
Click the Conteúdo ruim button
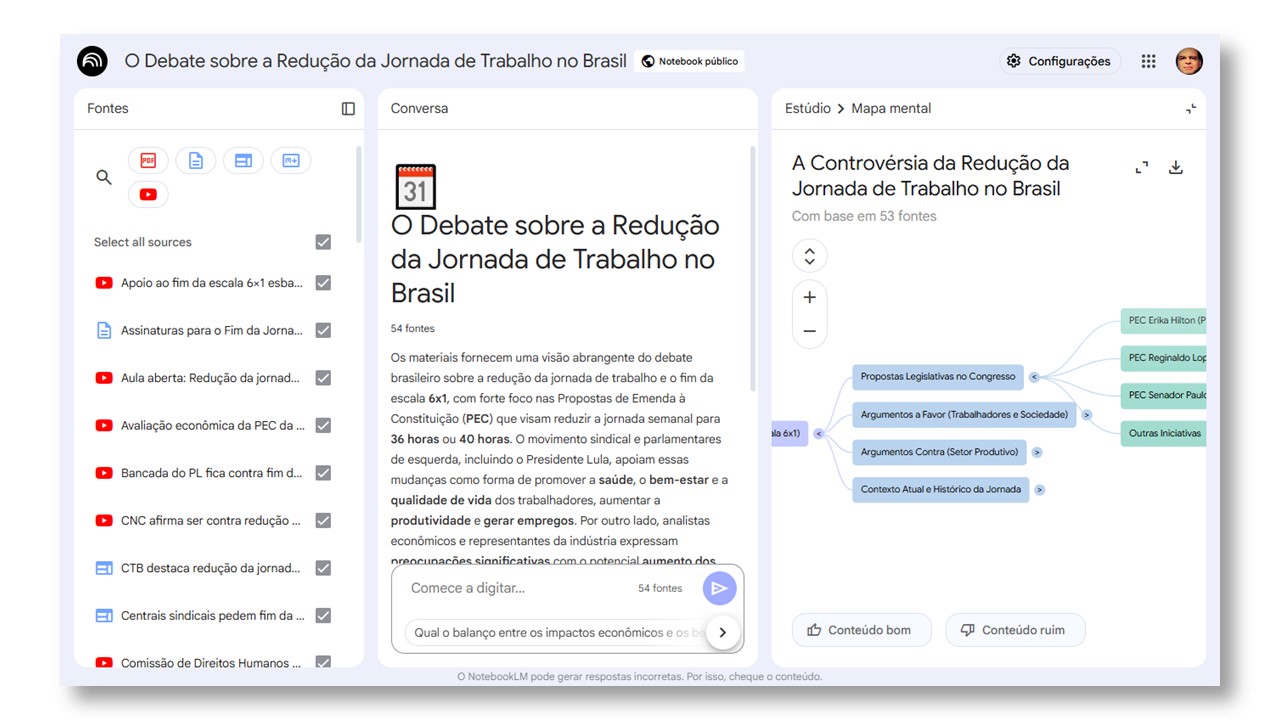click(x=1014, y=630)
